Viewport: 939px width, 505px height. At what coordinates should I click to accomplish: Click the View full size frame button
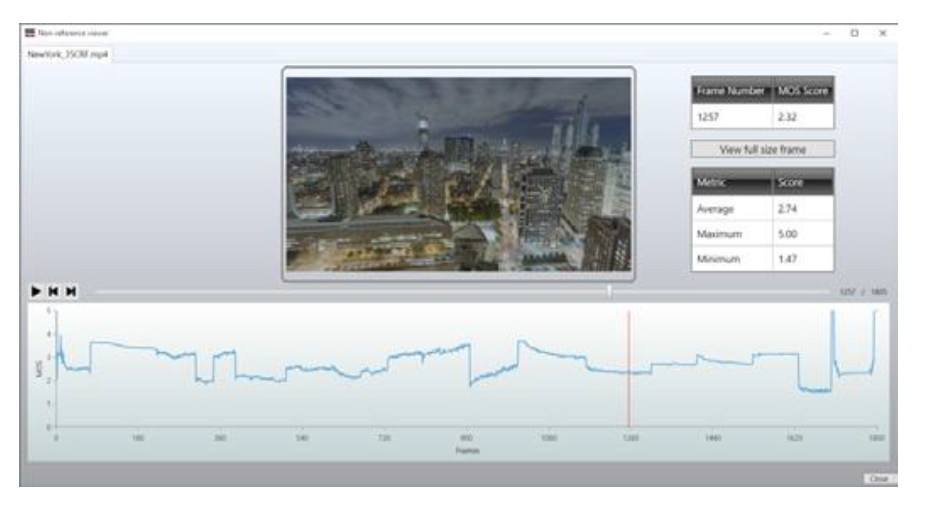point(762,149)
